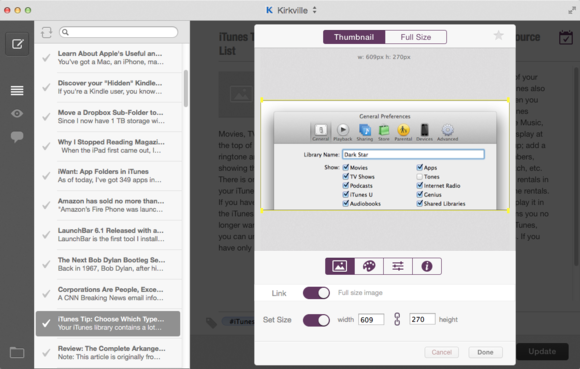Click the post list scrollbar

pyautogui.click(x=186, y=88)
